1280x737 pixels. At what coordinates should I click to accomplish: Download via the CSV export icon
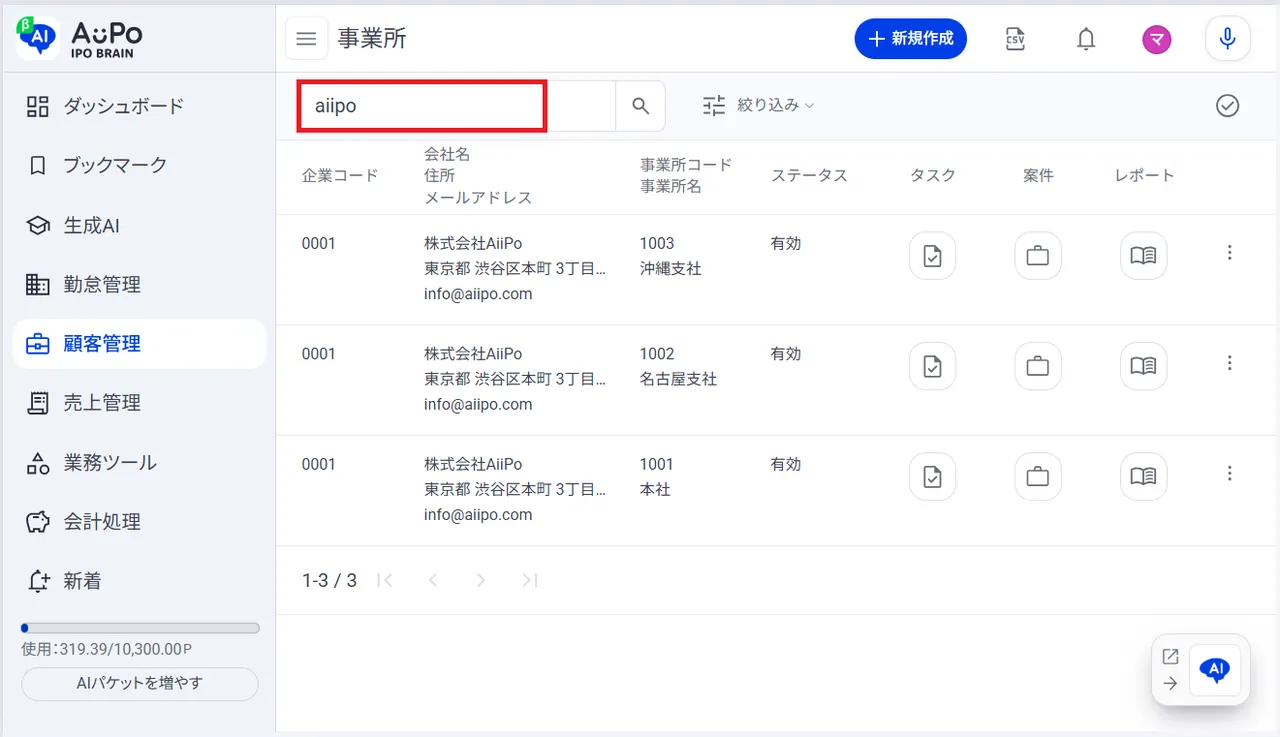click(1015, 39)
